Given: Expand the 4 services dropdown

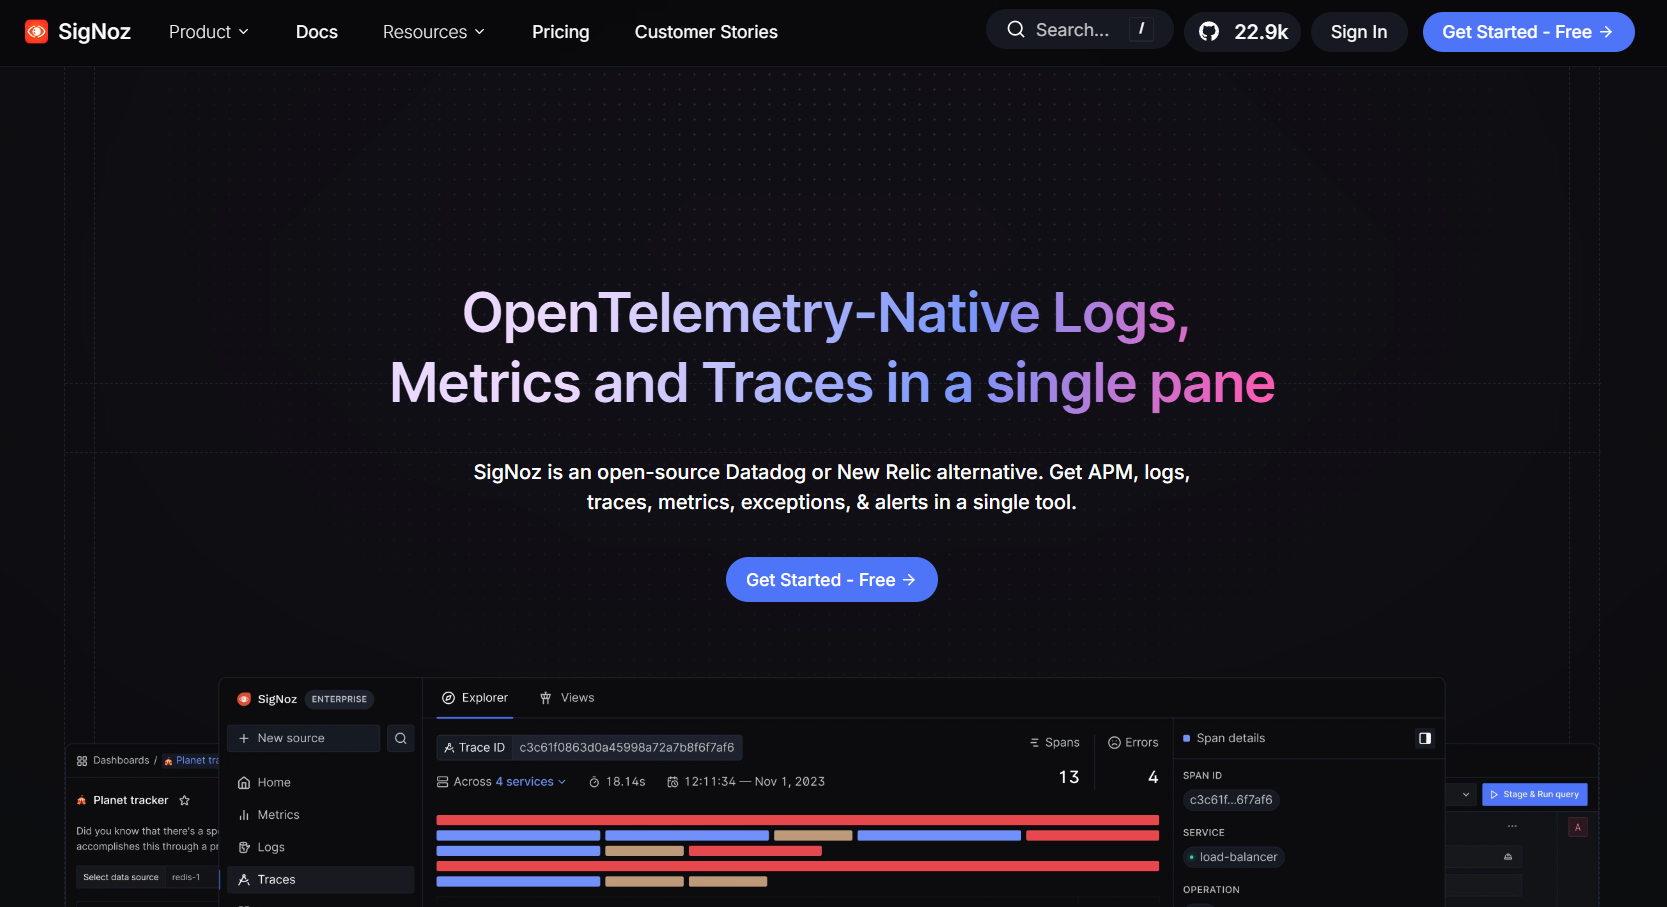Looking at the screenshot, I should (x=531, y=782).
